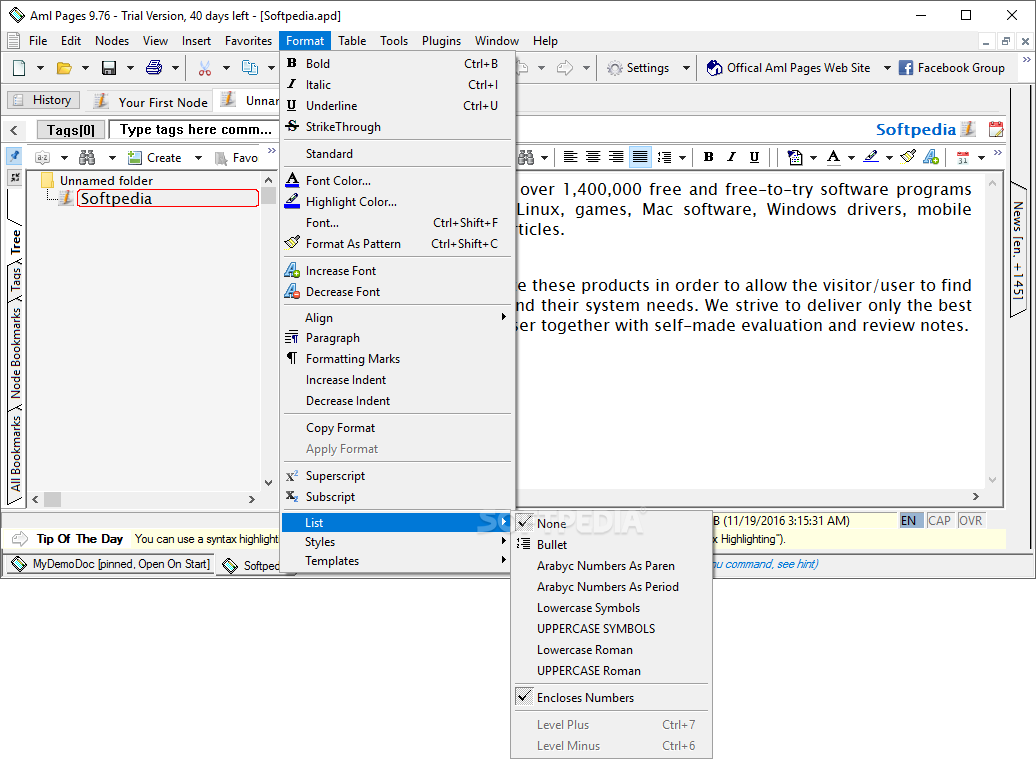This screenshot has width=1036, height=759.
Task: Click the red calendar icon next to Softpedia title
Action: click(x=996, y=129)
